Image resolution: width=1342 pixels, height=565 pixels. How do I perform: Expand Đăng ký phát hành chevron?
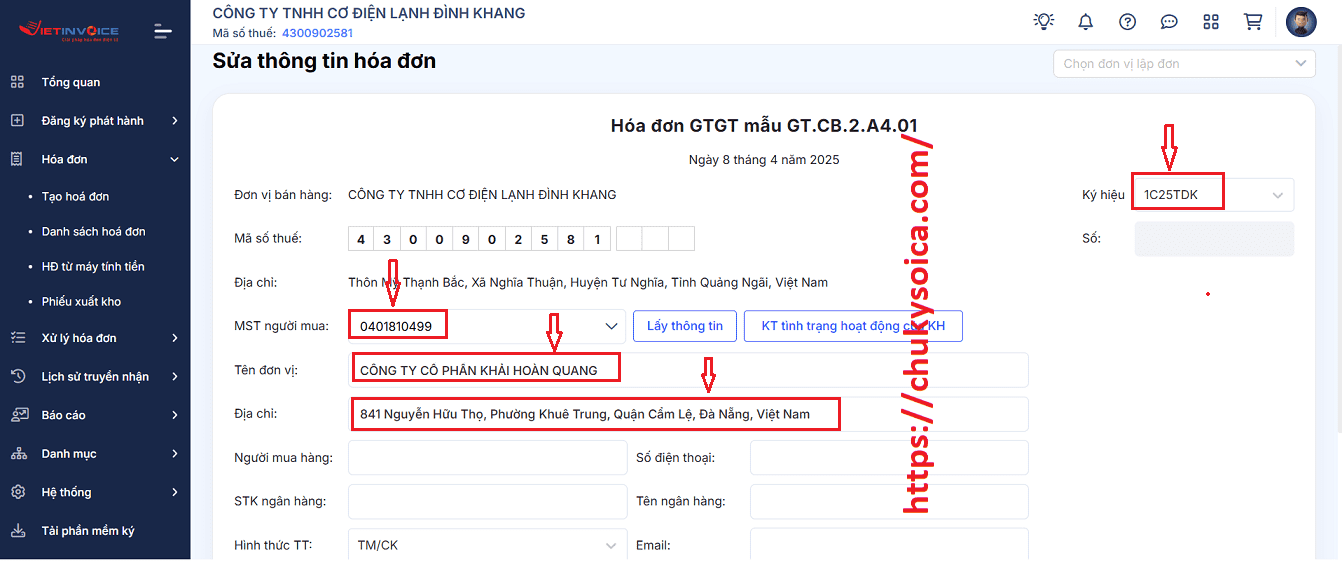coord(175,121)
